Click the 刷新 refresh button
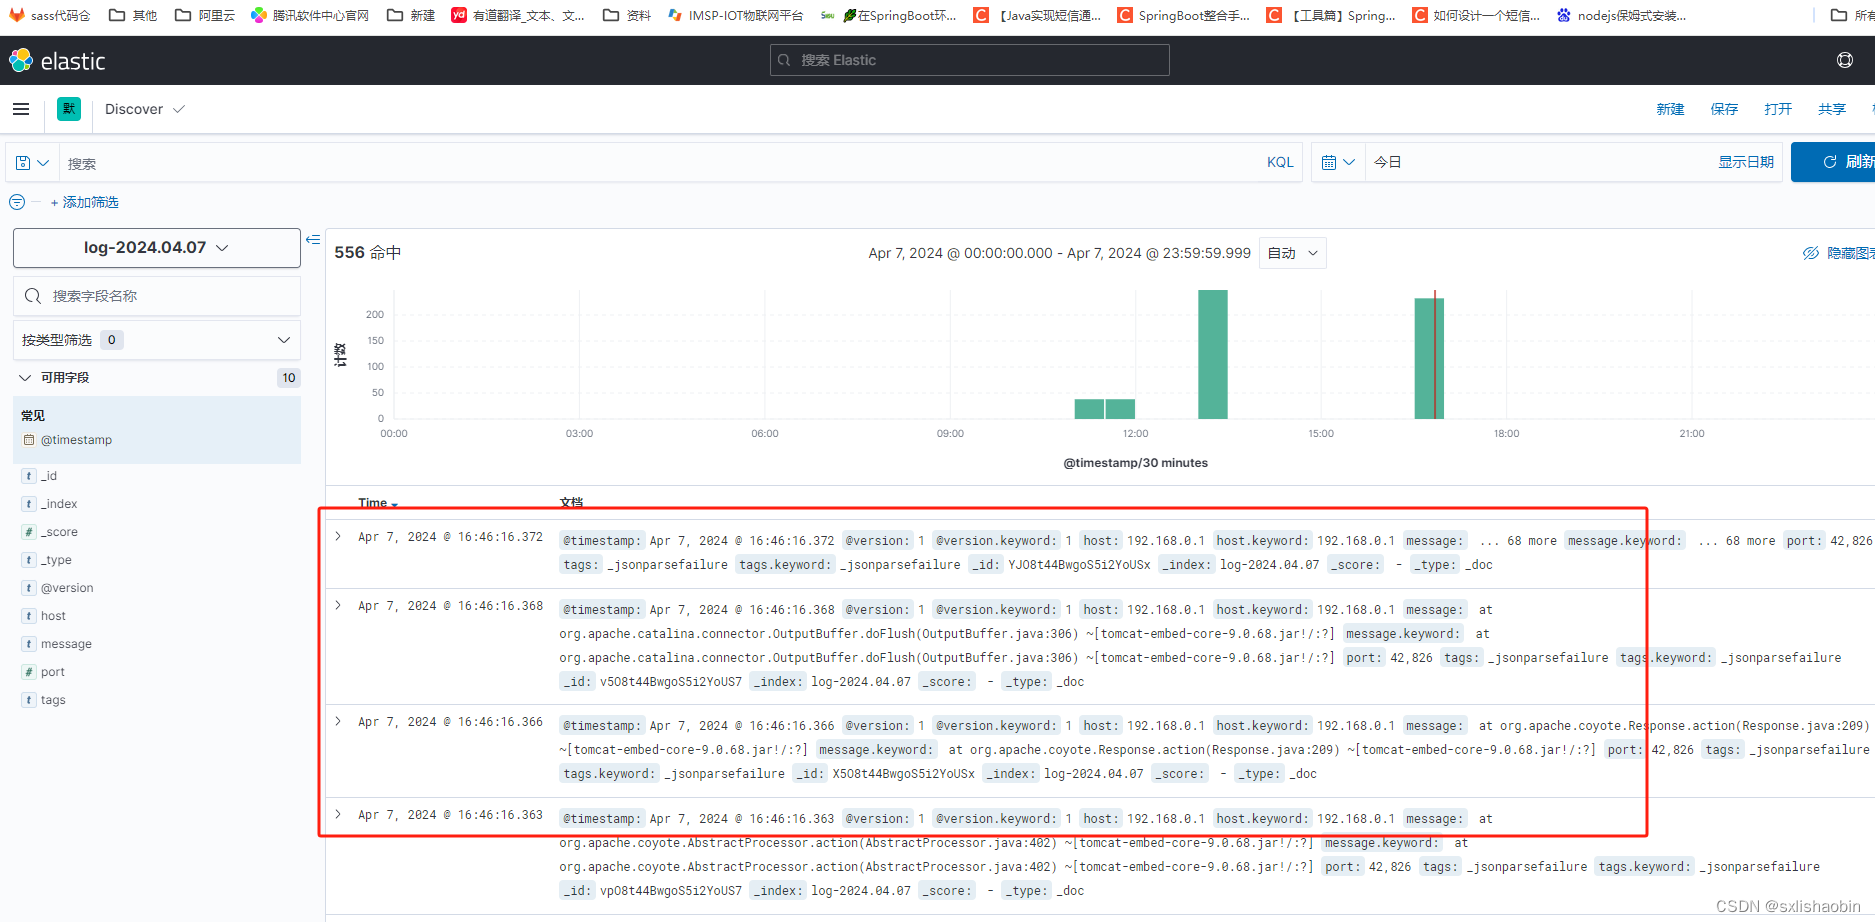 pyautogui.click(x=1834, y=162)
